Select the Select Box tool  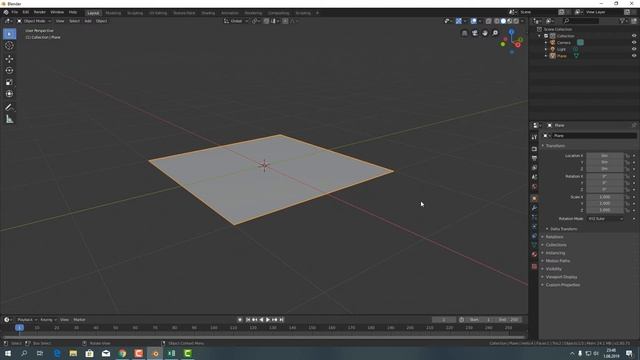tap(9, 34)
